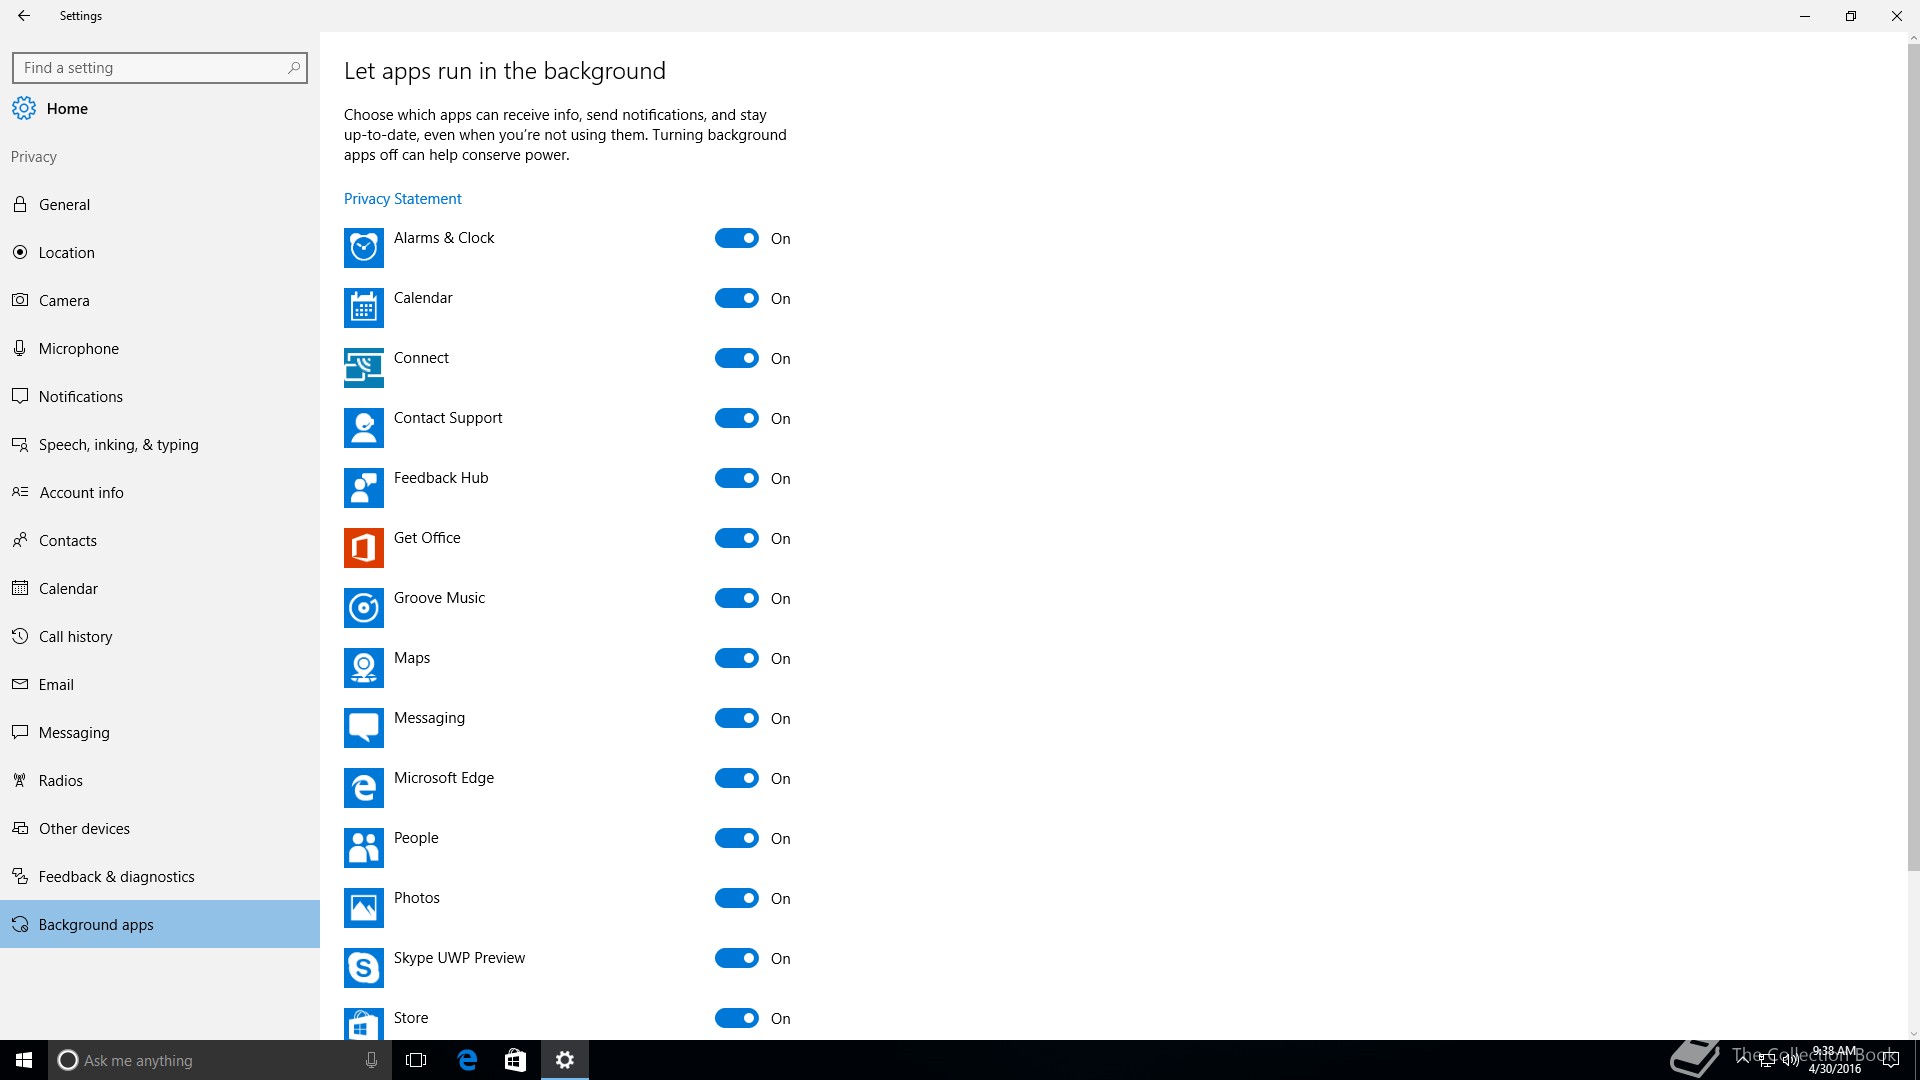Open the Store from the taskbar
This screenshot has height=1080, width=1920.
(x=515, y=1060)
